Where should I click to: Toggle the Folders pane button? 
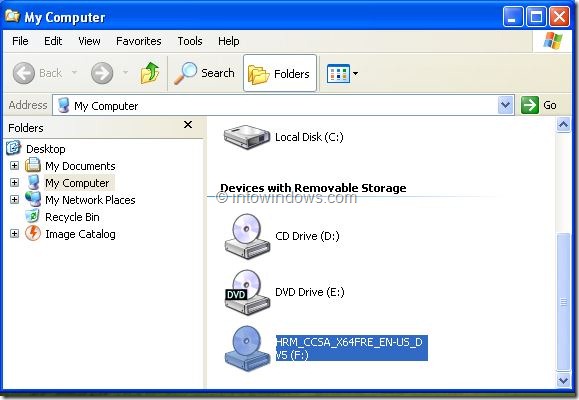point(280,73)
